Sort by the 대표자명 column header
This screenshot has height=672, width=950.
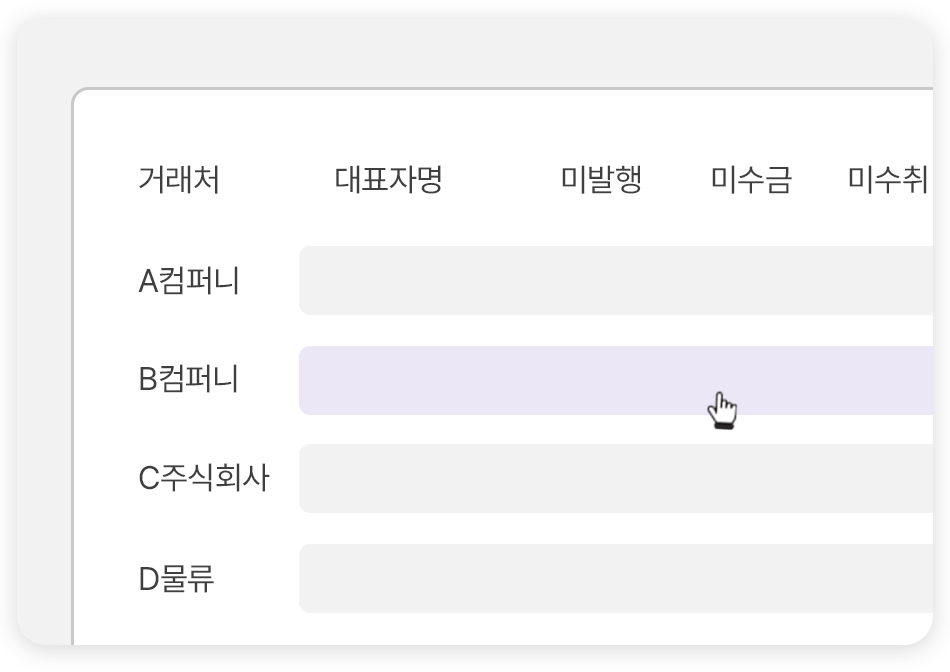coord(388,181)
